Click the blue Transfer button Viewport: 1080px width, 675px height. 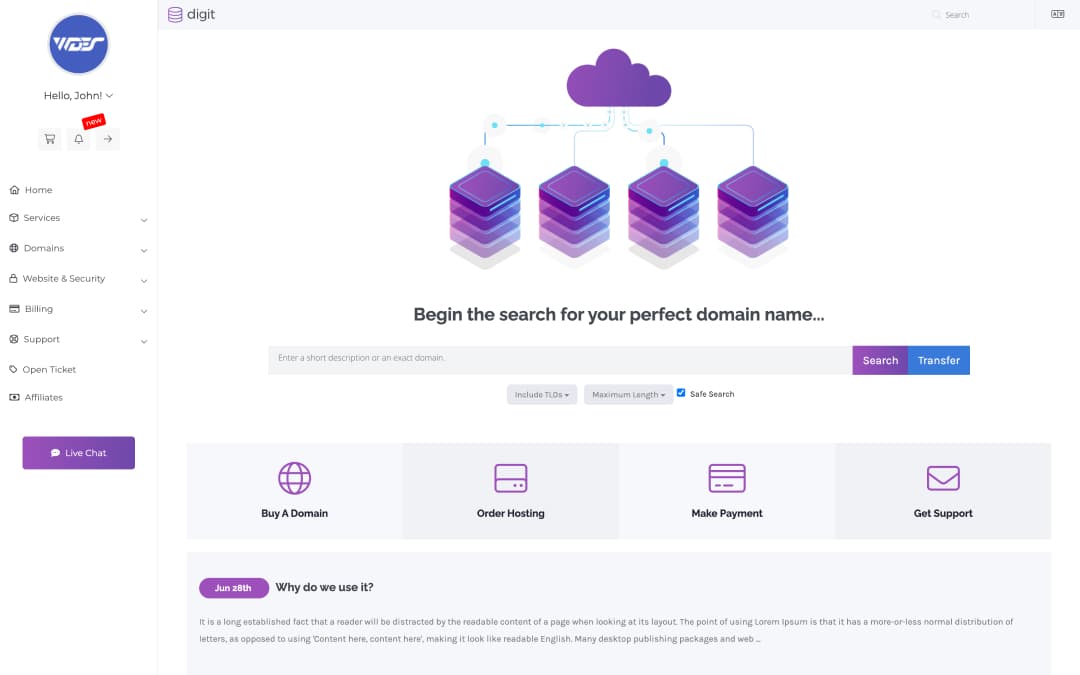[x=939, y=360]
